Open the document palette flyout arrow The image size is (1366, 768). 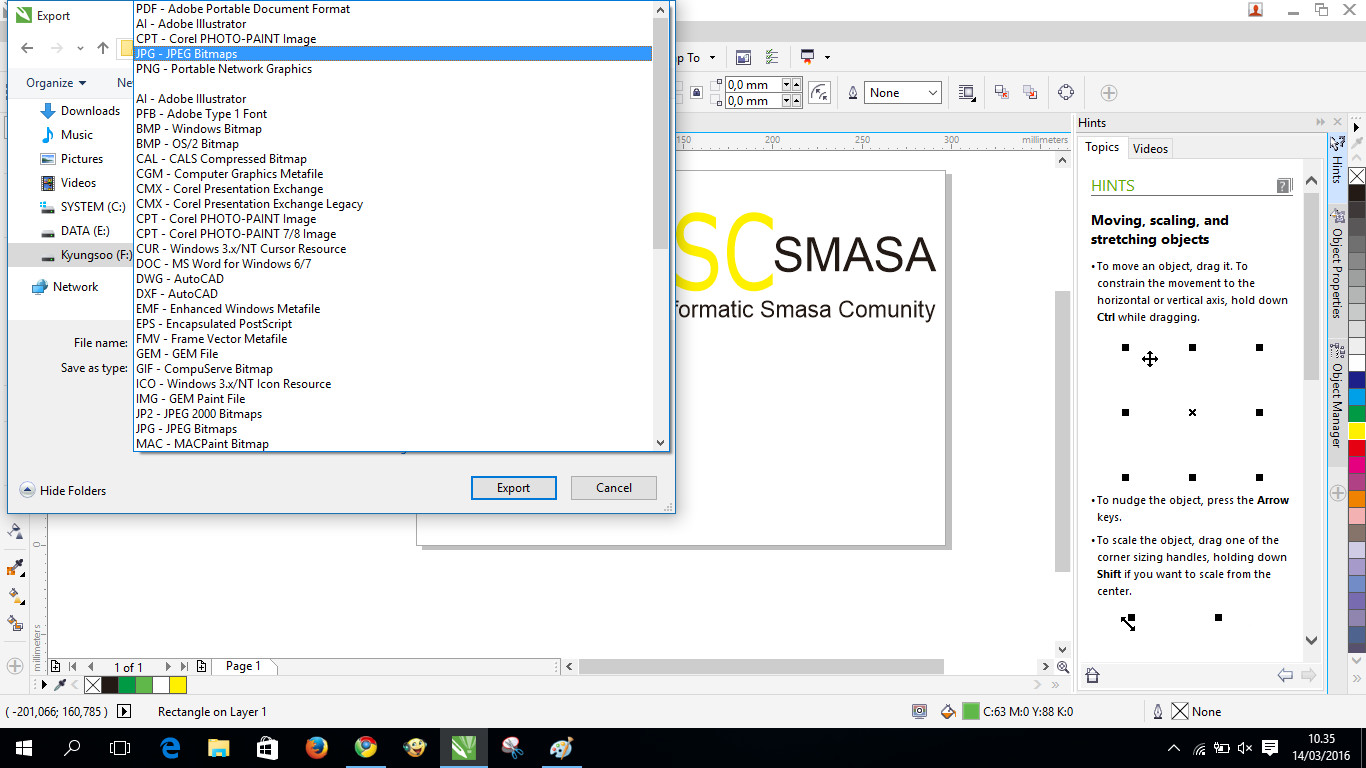coord(43,685)
